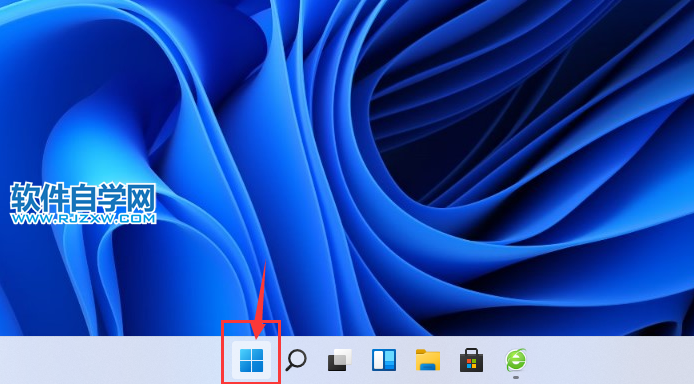Switch to the green e browser
The width and height of the screenshot is (694, 384).
(516, 360)
